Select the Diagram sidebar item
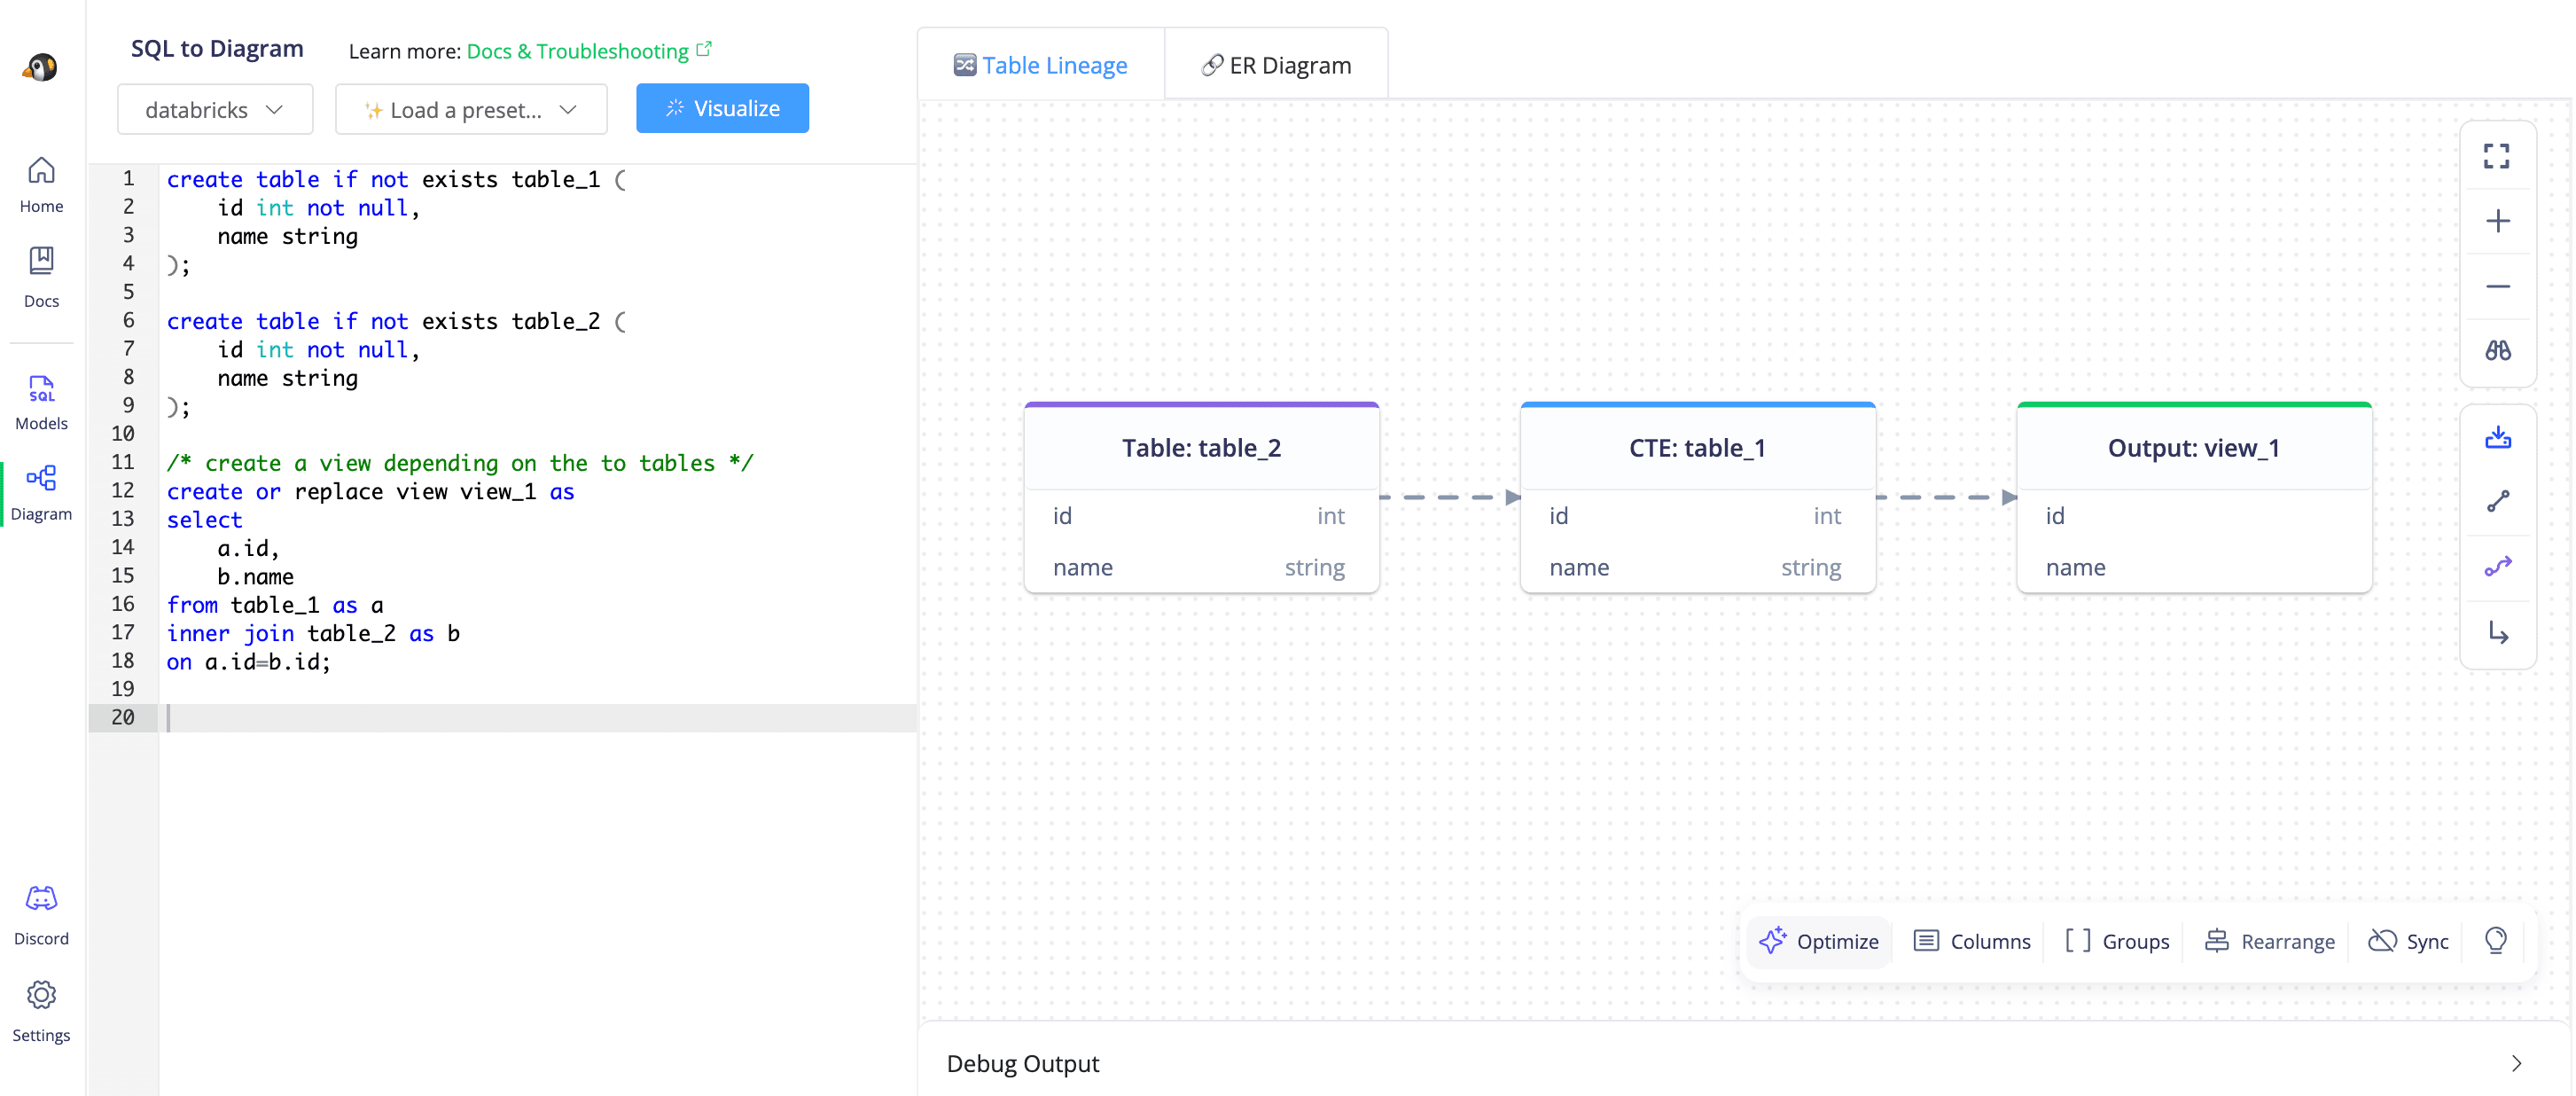The height and width of the screenshot is (1096, 2576). click(x=41, y=493)
